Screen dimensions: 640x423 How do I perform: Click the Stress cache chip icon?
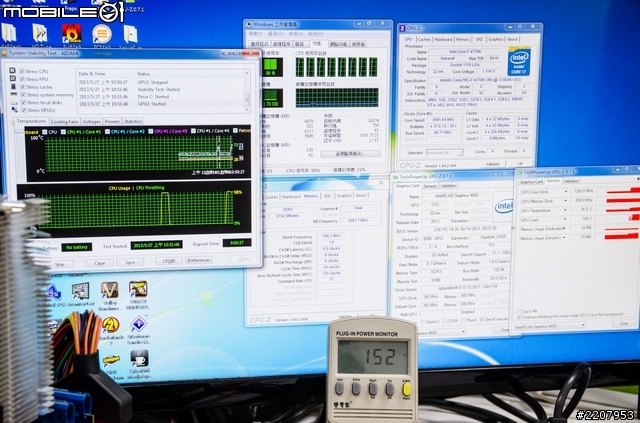coord(13,87)
